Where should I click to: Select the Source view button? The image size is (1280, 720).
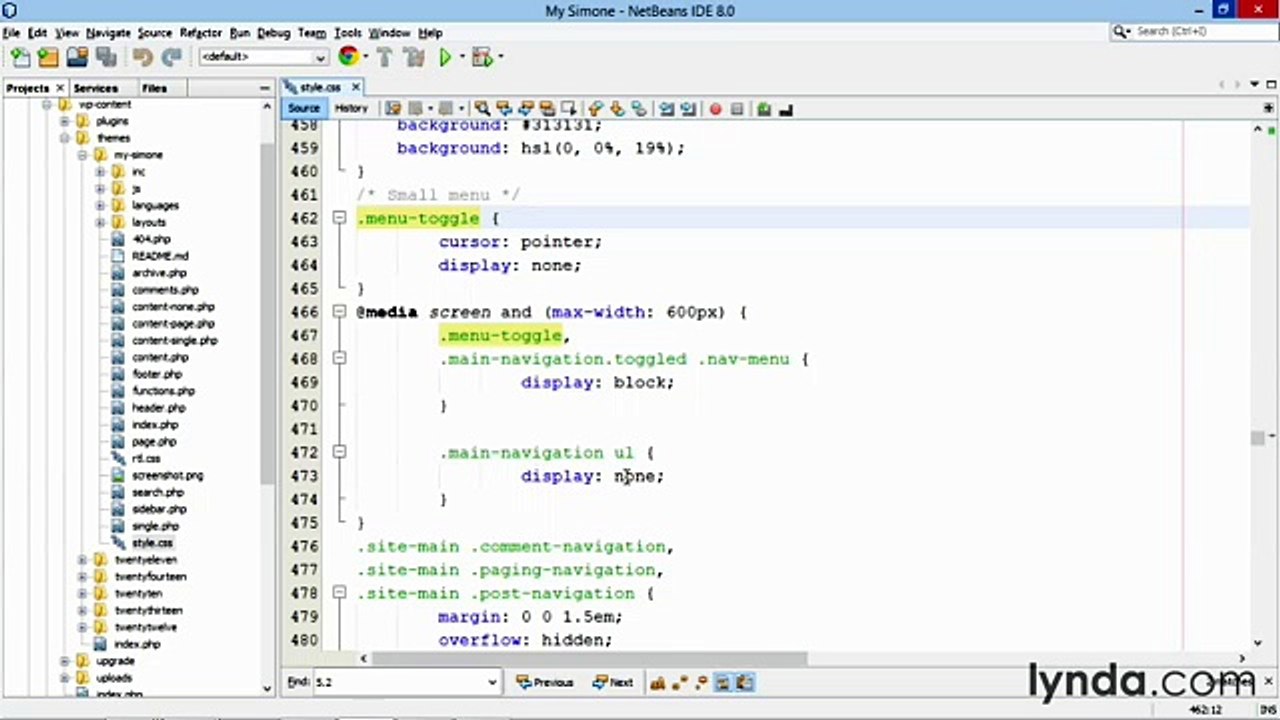[304, 108]
